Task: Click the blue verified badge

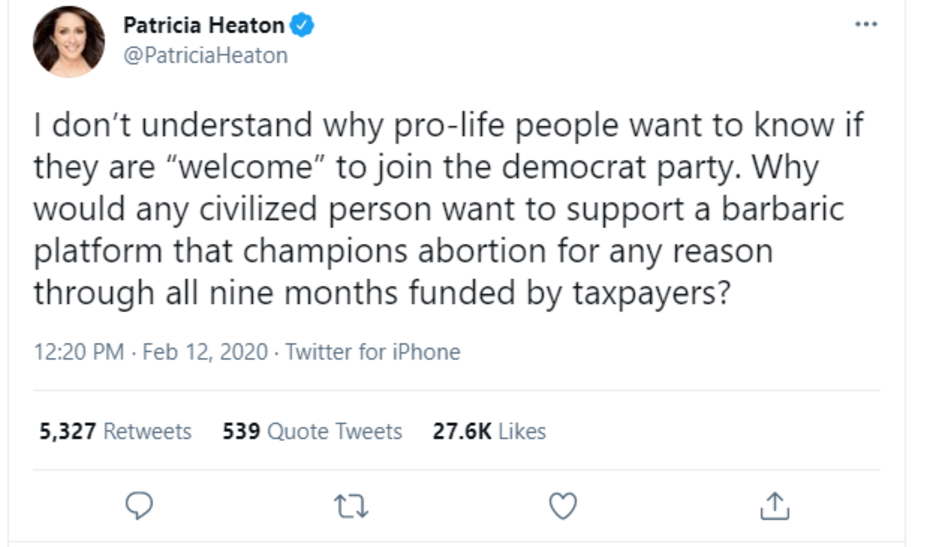Action: [302, 26]
